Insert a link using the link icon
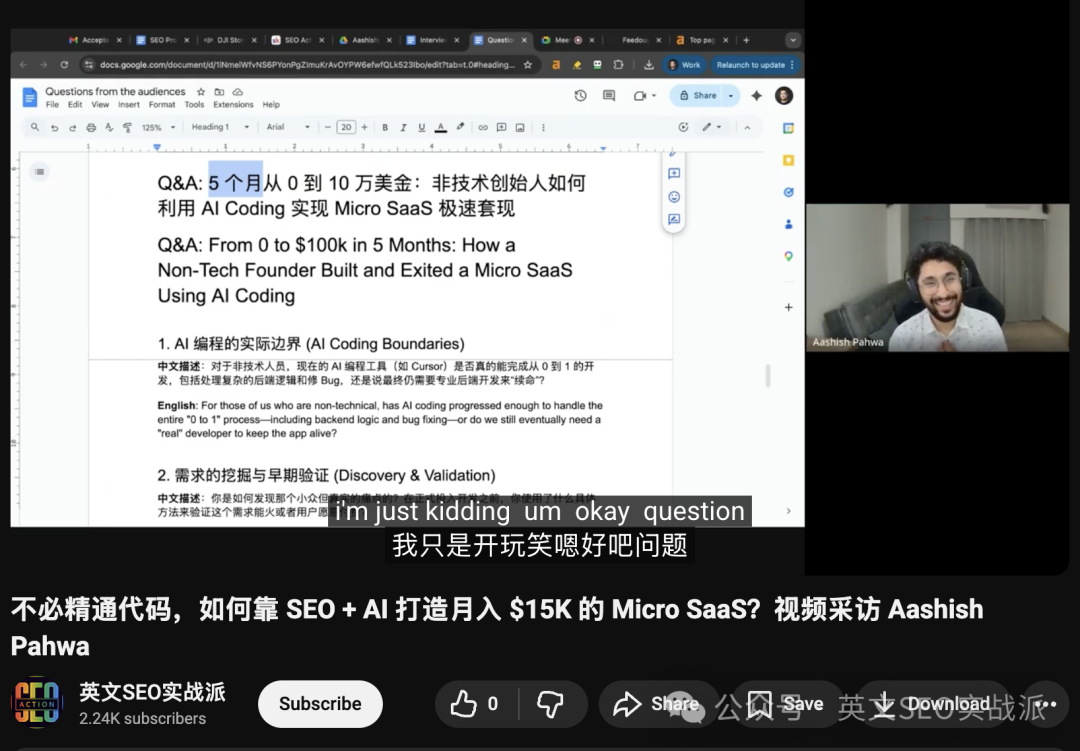The image size is (1080, 751). (x=483, y=127)
